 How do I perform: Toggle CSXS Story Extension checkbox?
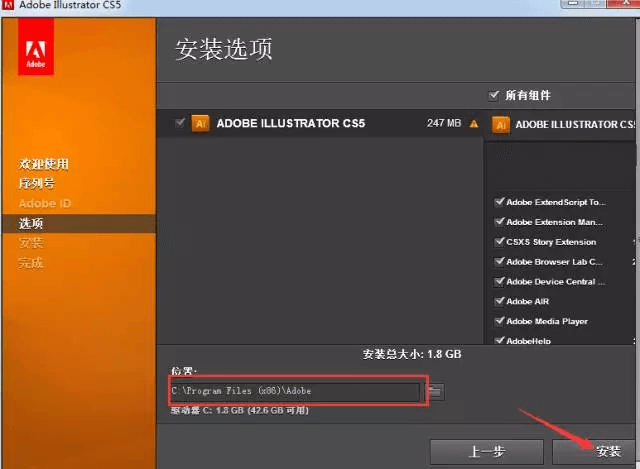pyautogui.click(x=499, y=242)
